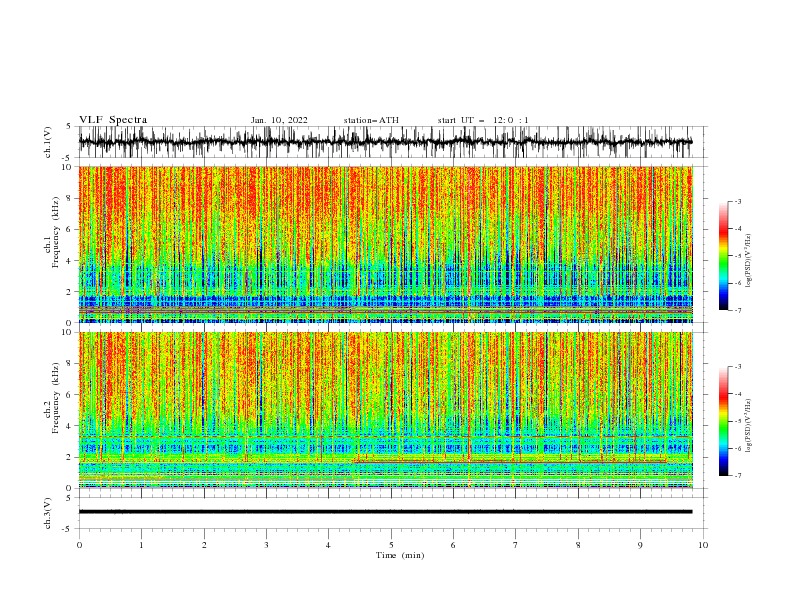
Task: Click tick "9" on the Time axis
Action: coord(640,545)
